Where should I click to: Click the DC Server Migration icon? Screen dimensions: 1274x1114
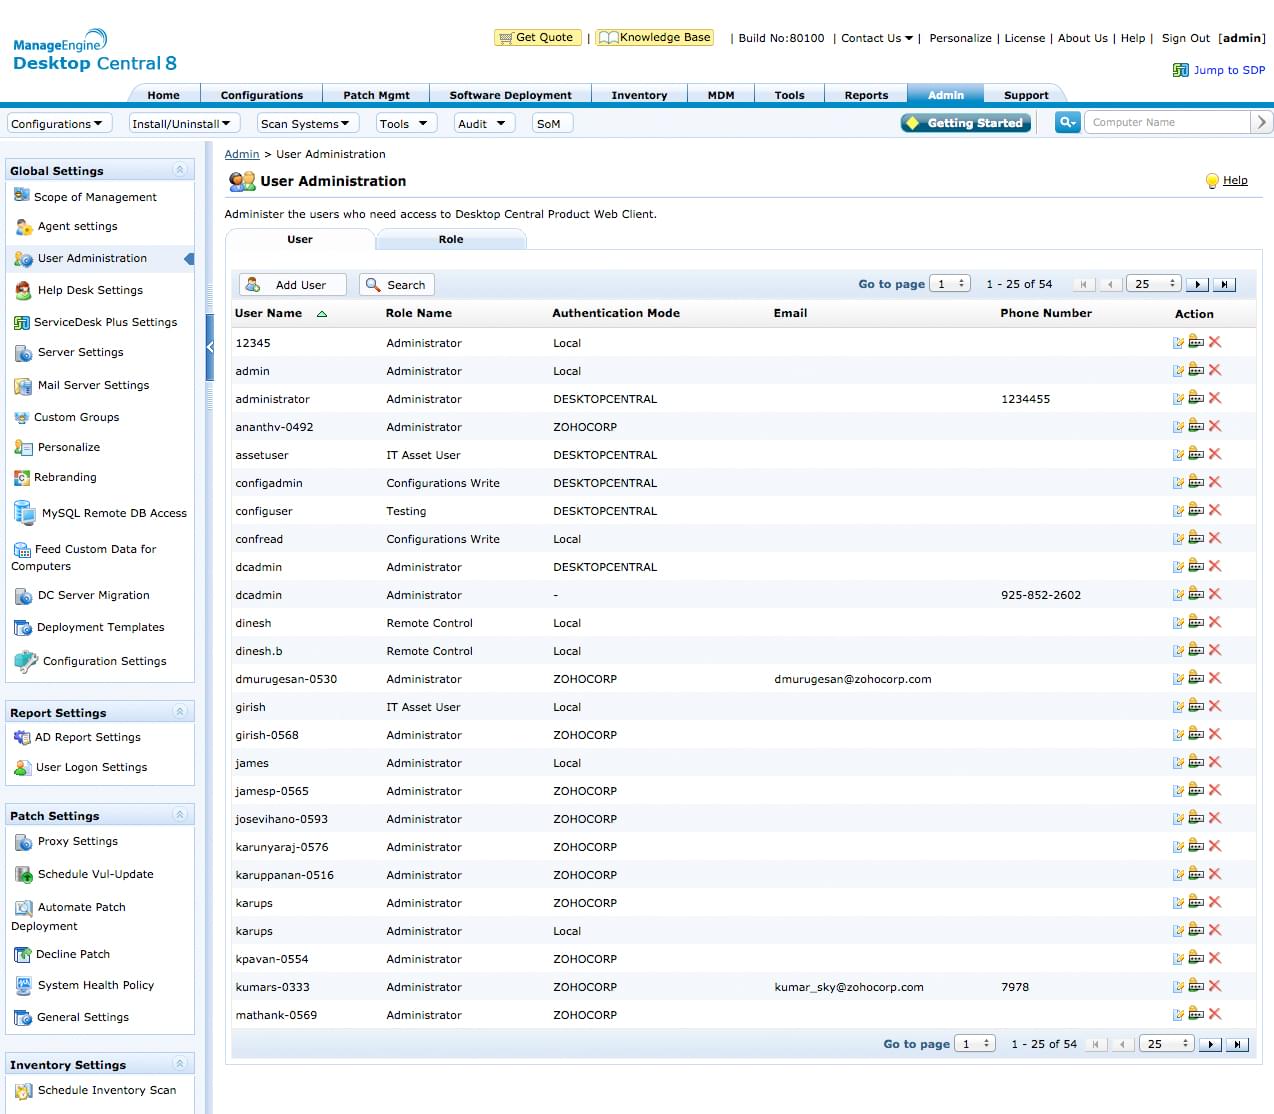tap(24, 596)
